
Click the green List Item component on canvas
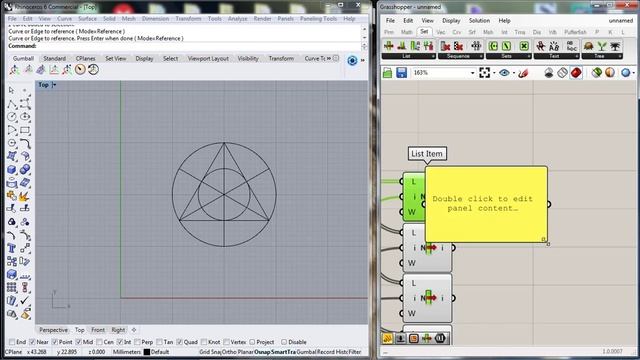[x=413, y=197]
